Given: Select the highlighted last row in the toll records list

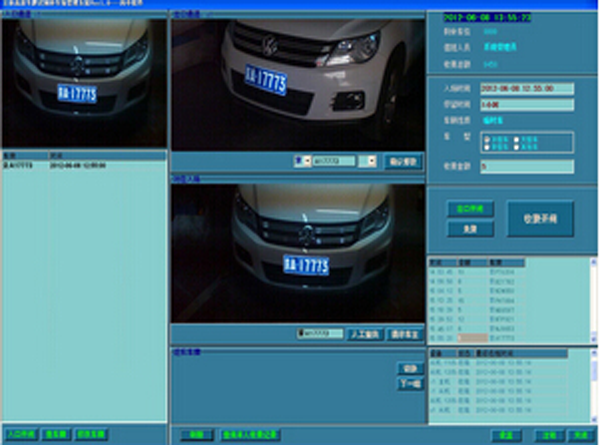Looking at the screenshot, I should [x=477, y=338].
